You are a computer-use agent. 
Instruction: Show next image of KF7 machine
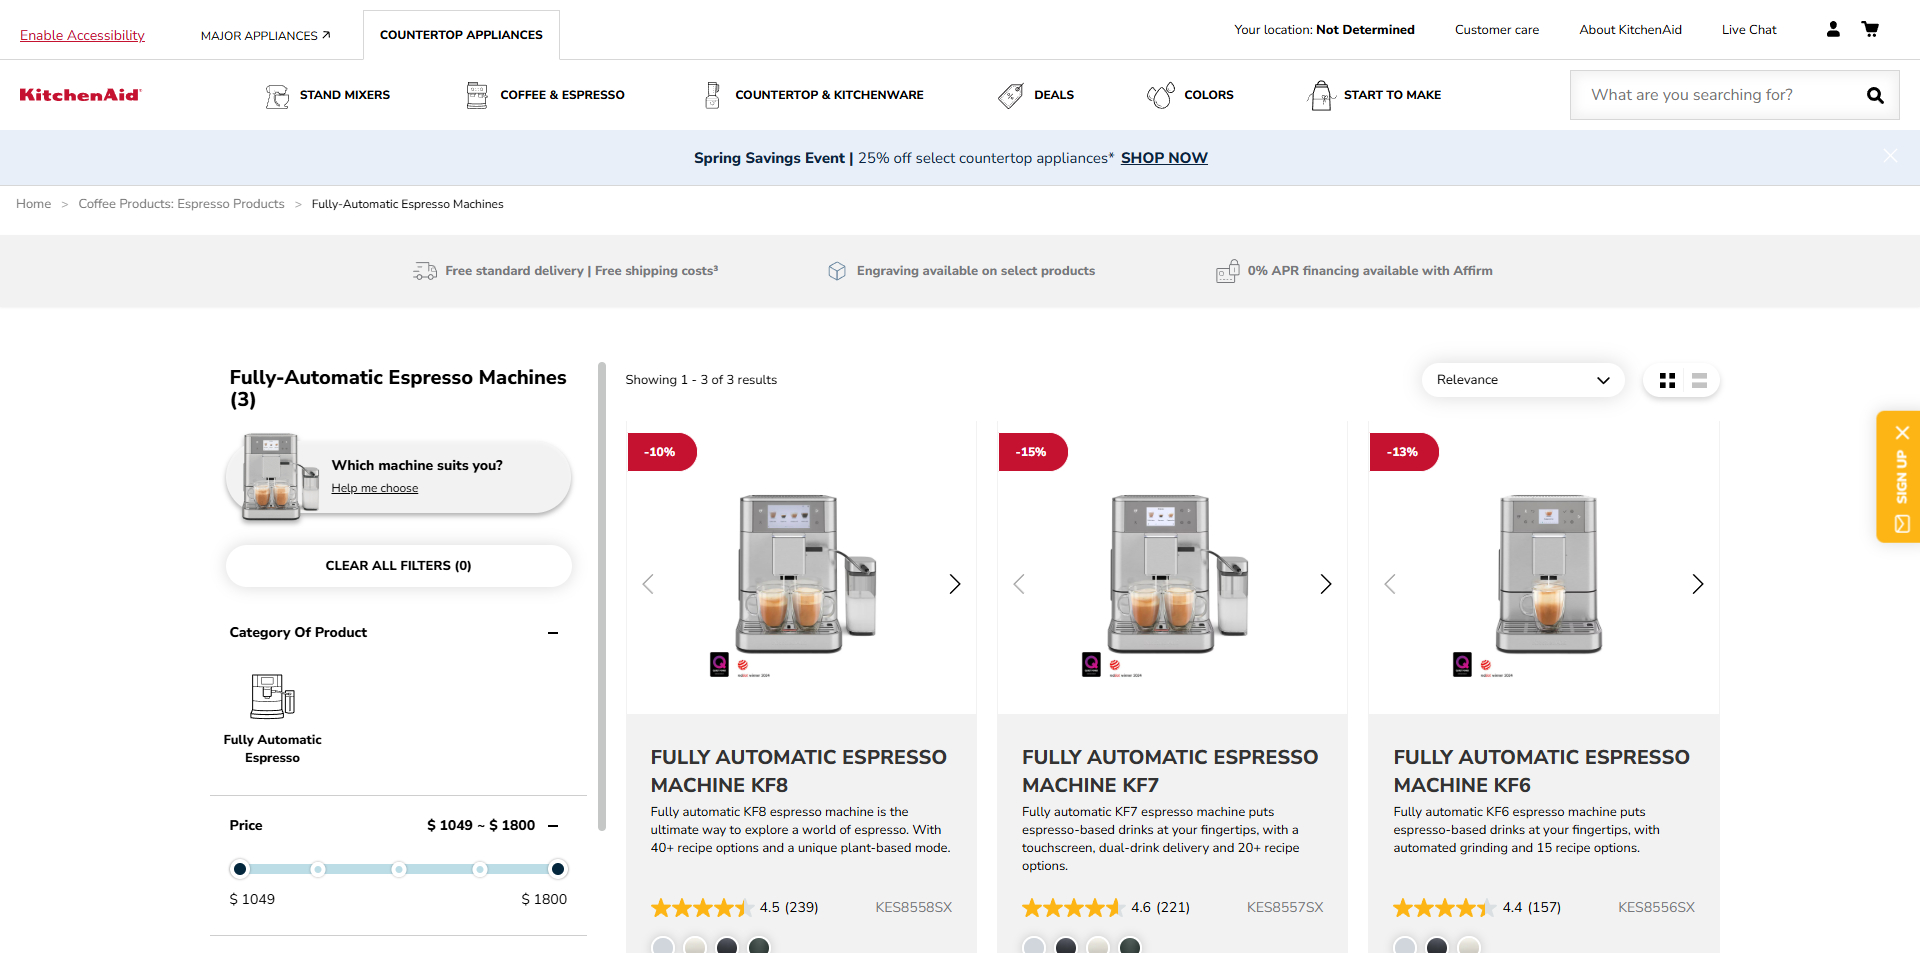pos(1326,584)
